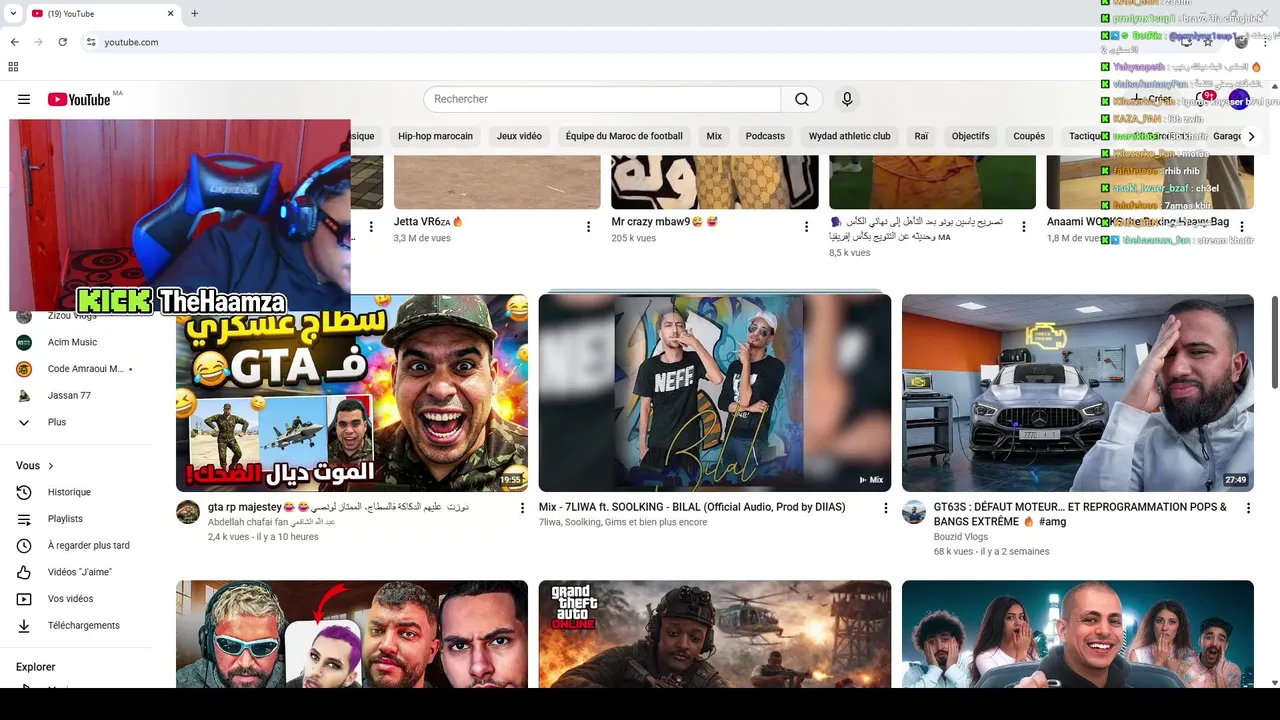Open the YouTube hamburger guide menu
The height and width of the screenshot is (720, 1280).
point(24,99)
